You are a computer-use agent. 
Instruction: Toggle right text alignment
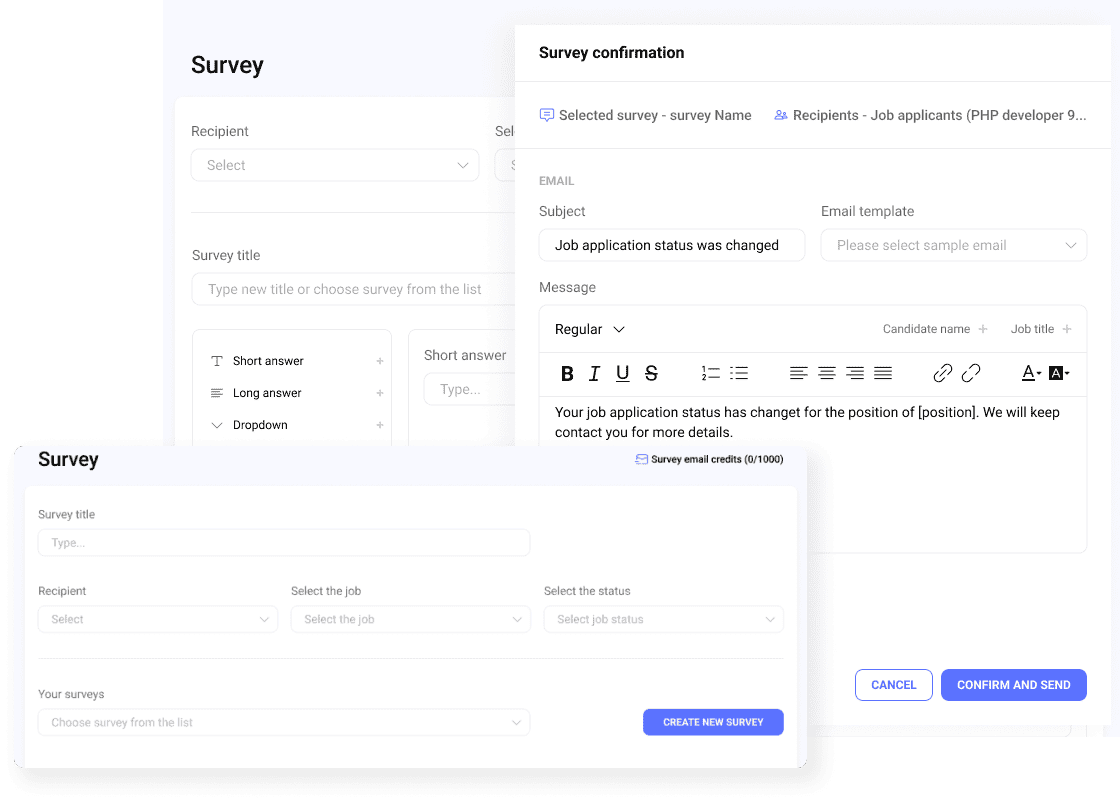(x=855, y=373)
